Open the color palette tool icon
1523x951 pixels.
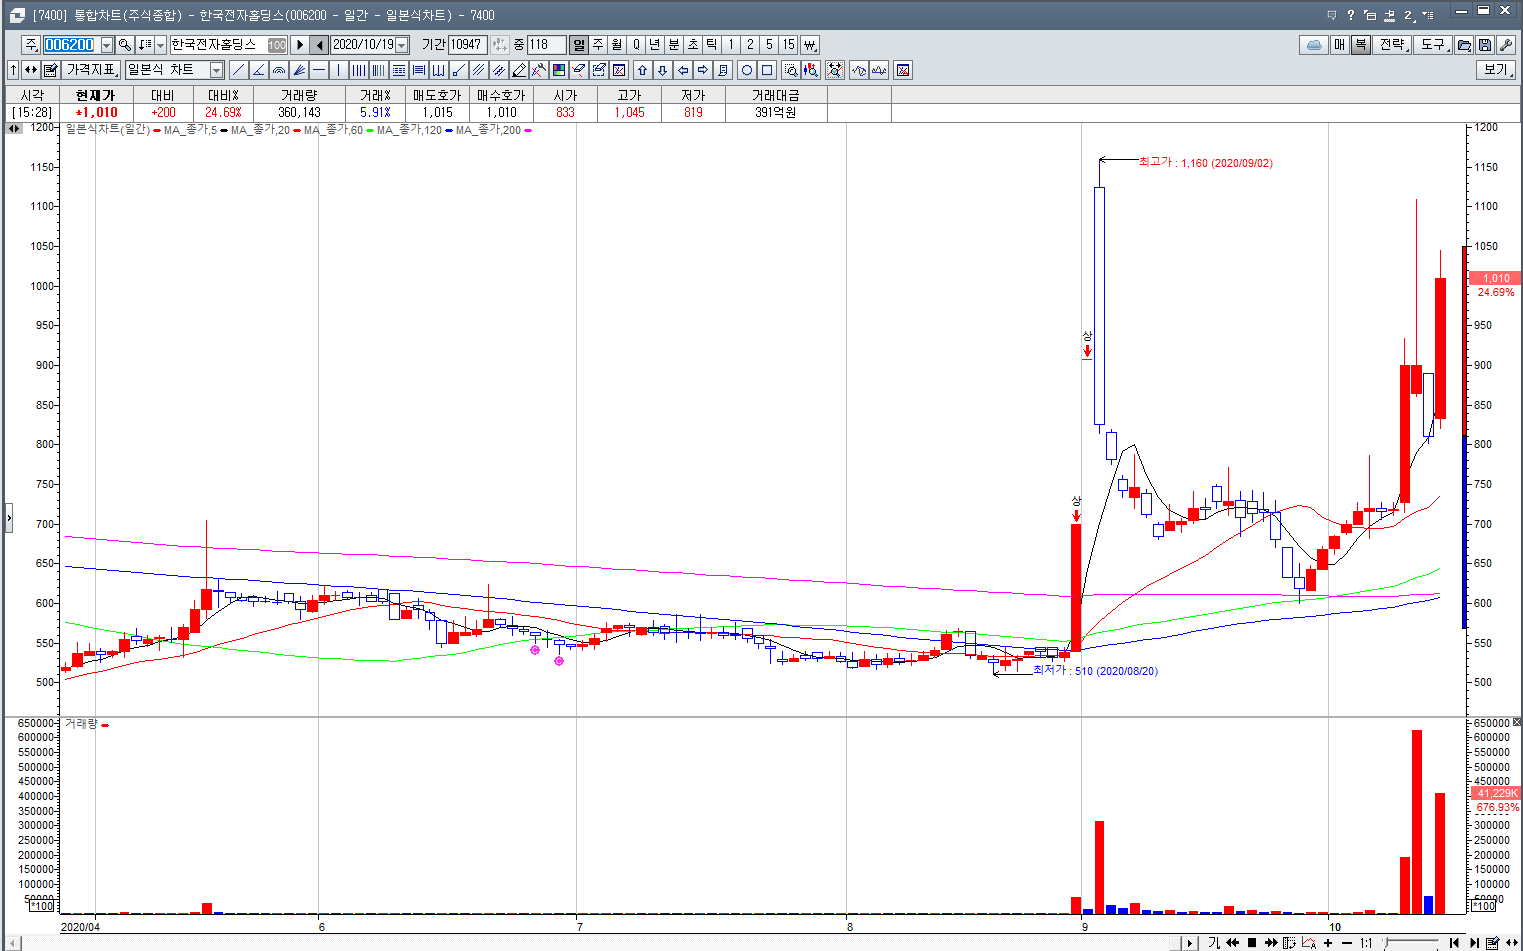point(559,70)
